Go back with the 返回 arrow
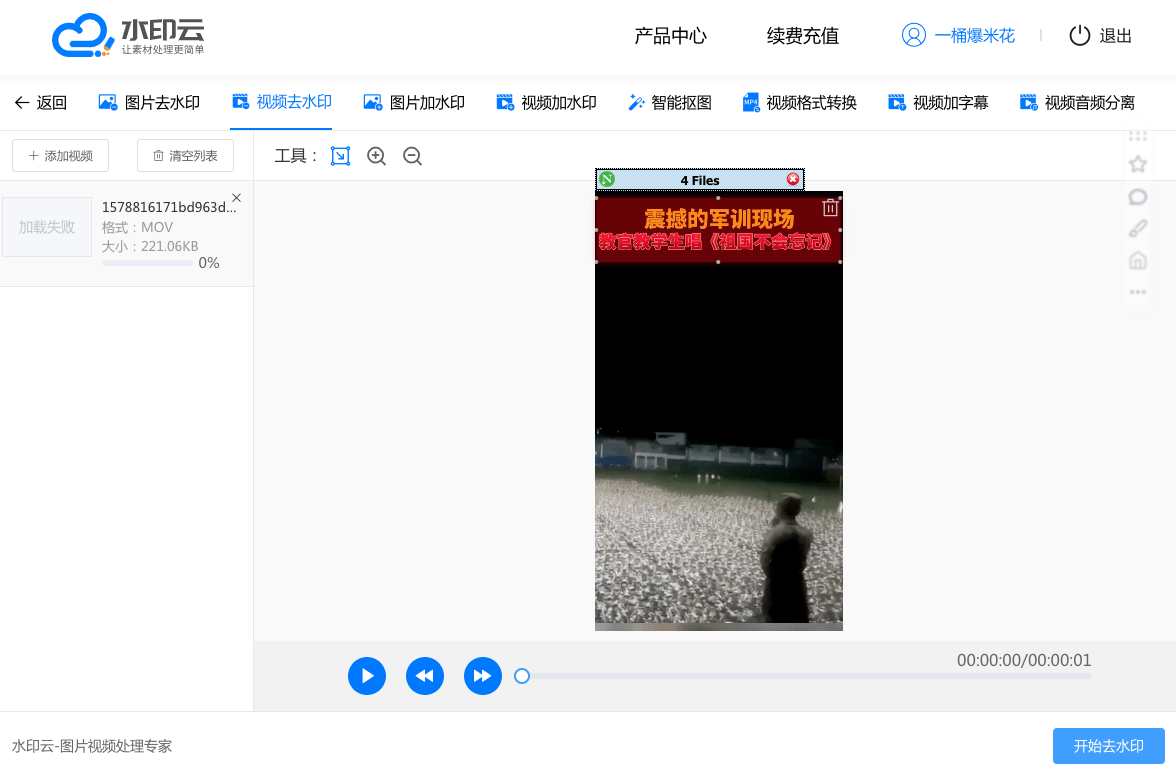 (x=40, y=103)
